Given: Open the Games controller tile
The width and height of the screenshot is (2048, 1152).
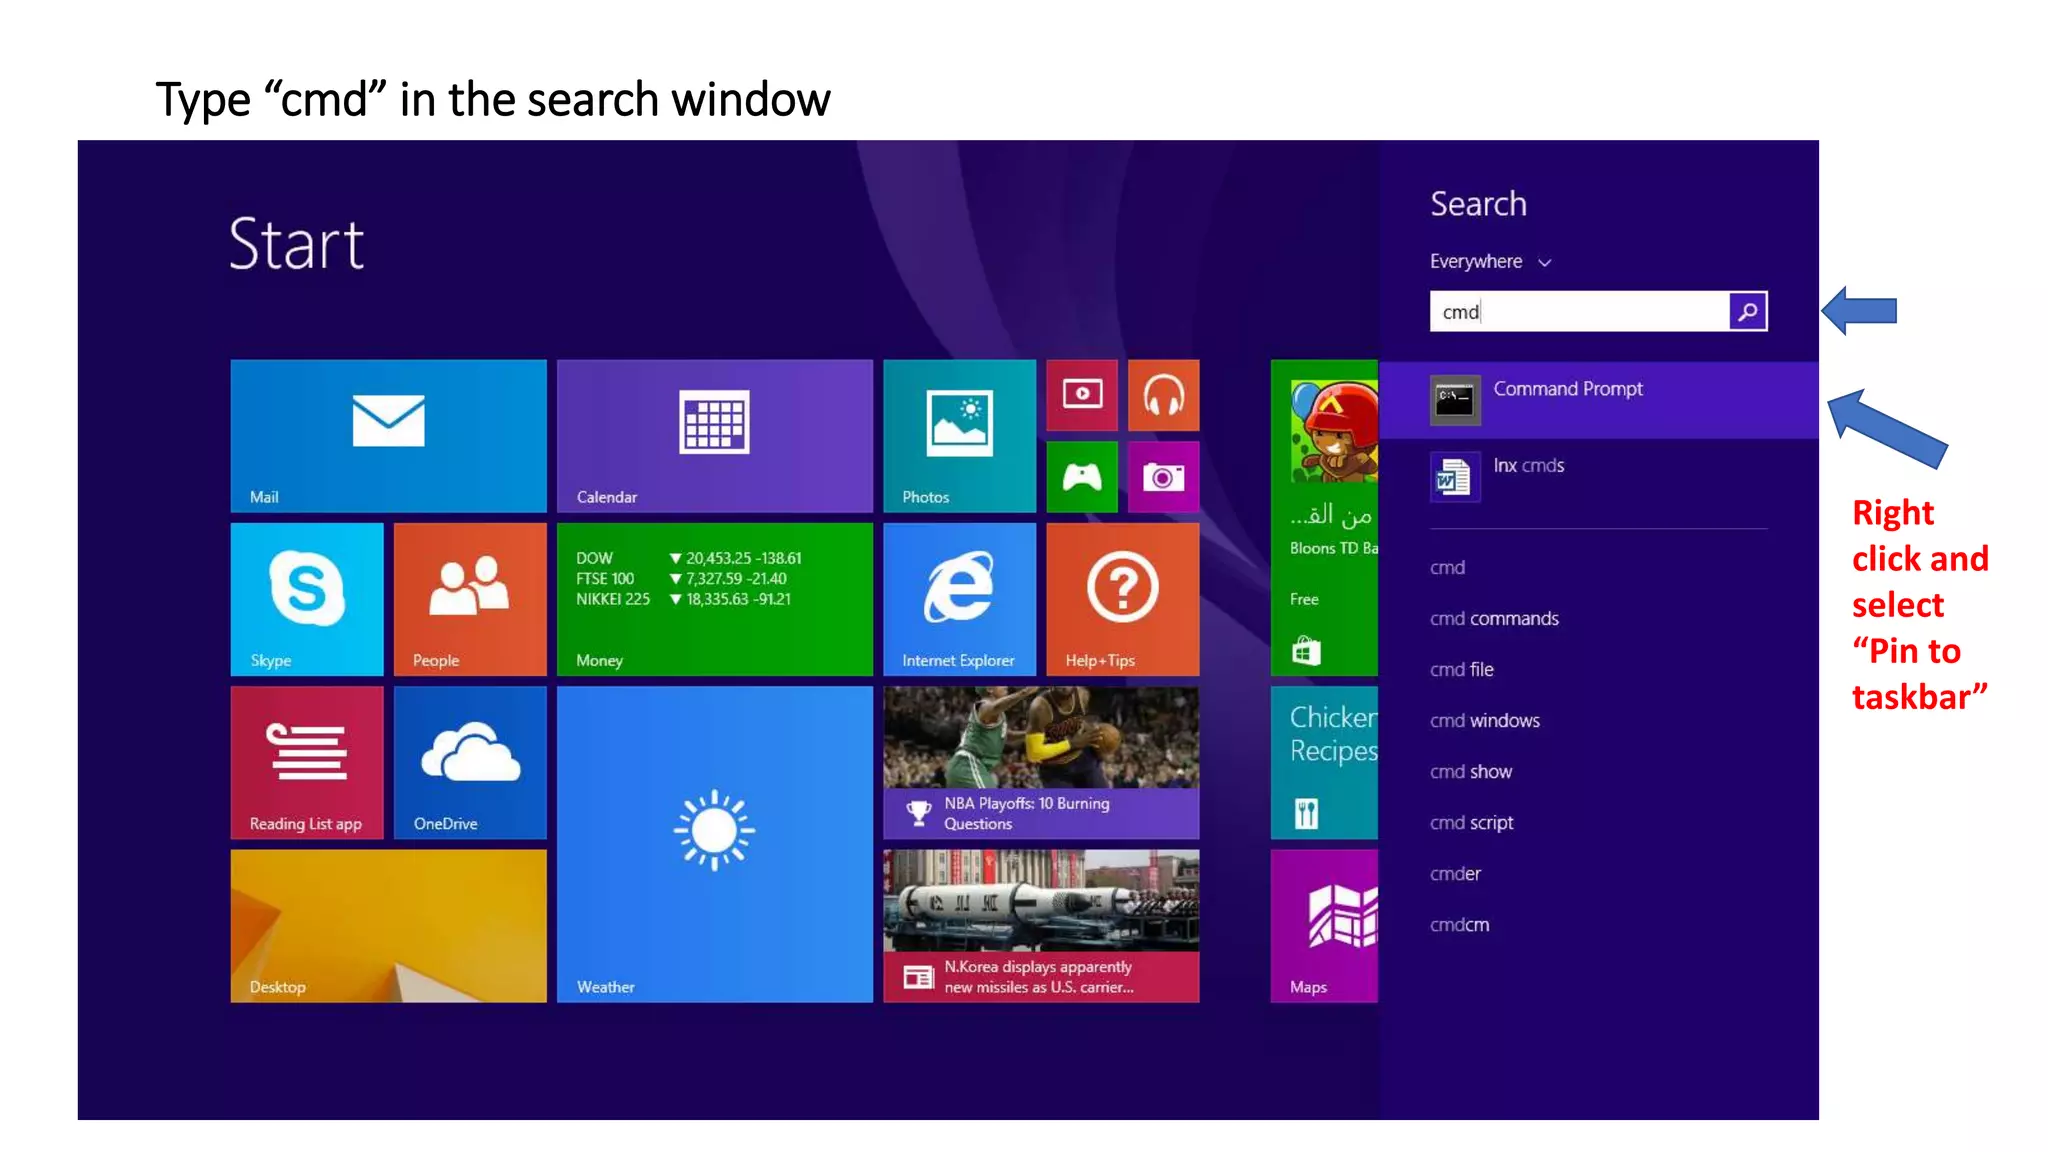Looking at the screenshot, I should pos(1082,477).
